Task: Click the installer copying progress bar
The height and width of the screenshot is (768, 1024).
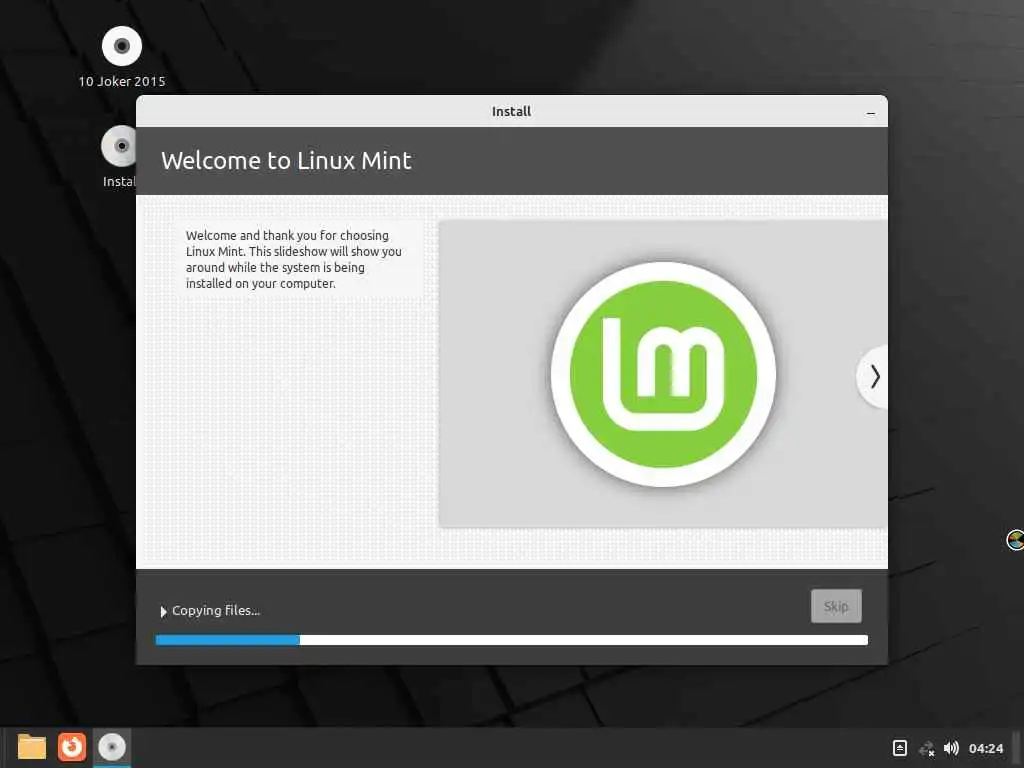Action: pos(511,640)
